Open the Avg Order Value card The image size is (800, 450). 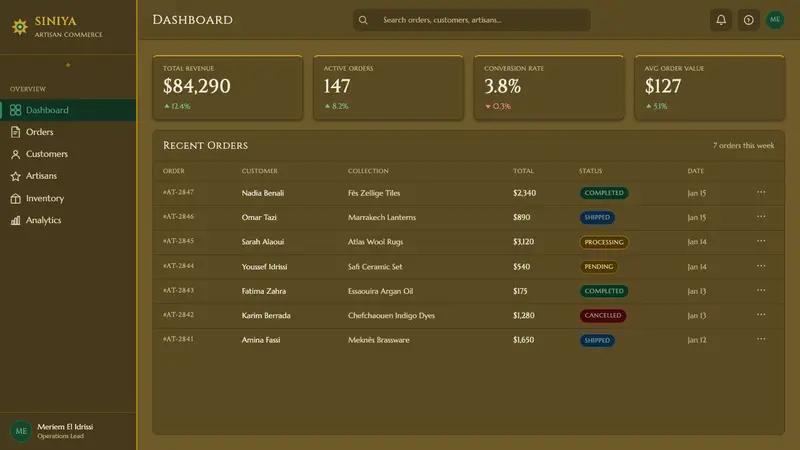[709, 88]
